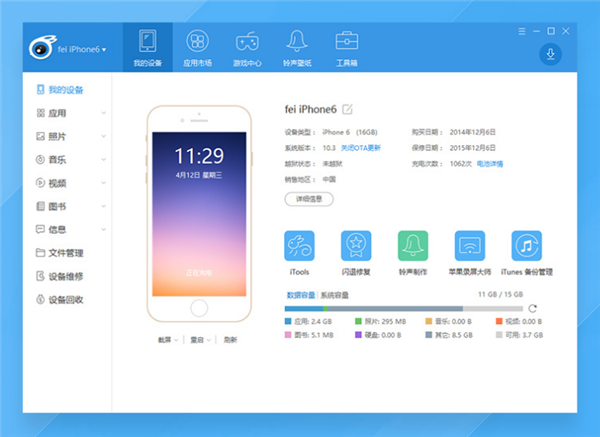The width and height of the screenshot is (600, 437).
Task: Click the purple 硬盘 0.00 B swatch
Action: click(358, 335)
